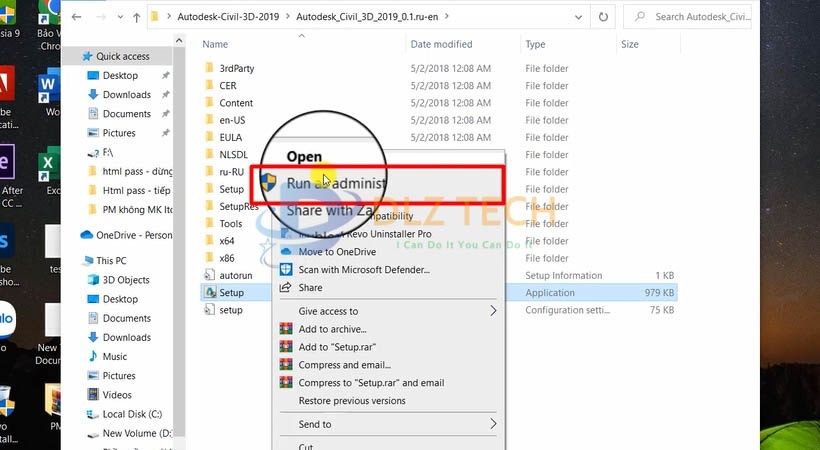Choose Move to OneDrive
820x450 pixels.
(337, 252)
